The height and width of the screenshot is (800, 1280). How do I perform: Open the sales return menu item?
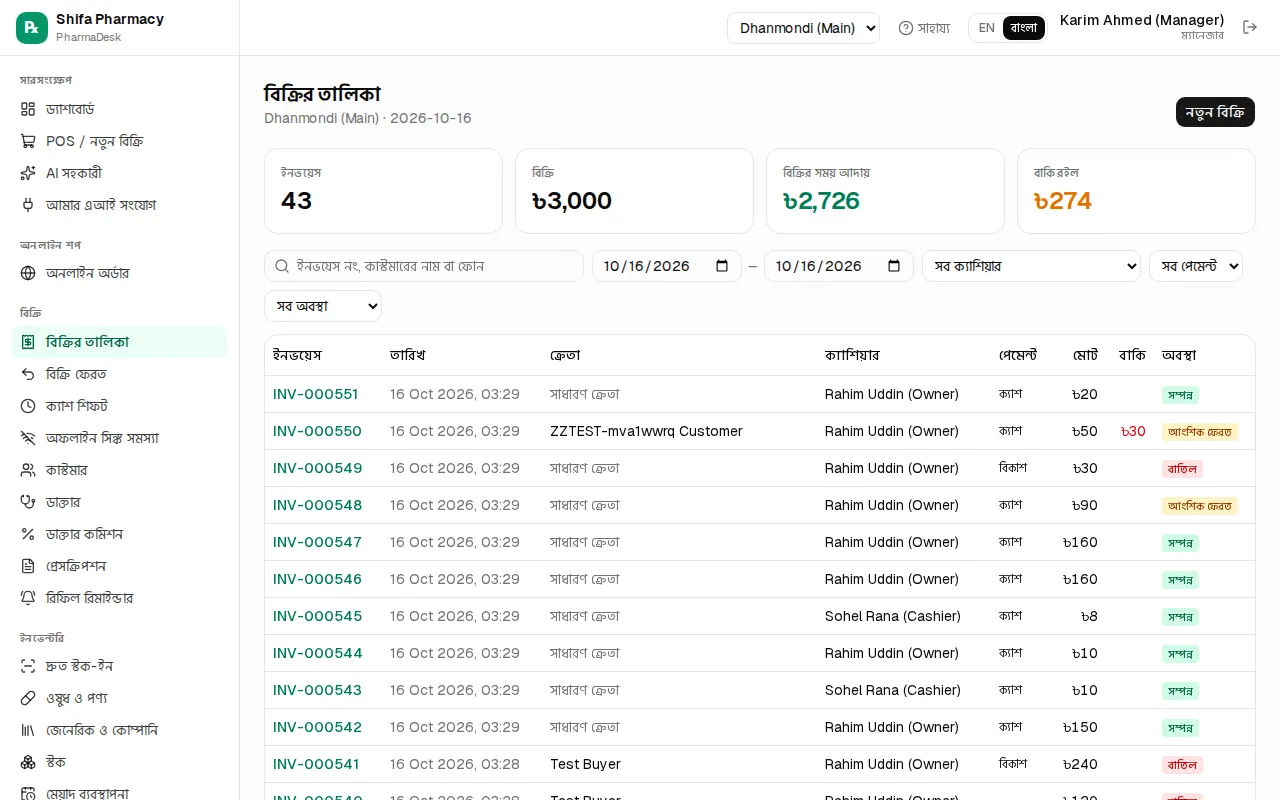pyautogui.click(x=120, y=374)
